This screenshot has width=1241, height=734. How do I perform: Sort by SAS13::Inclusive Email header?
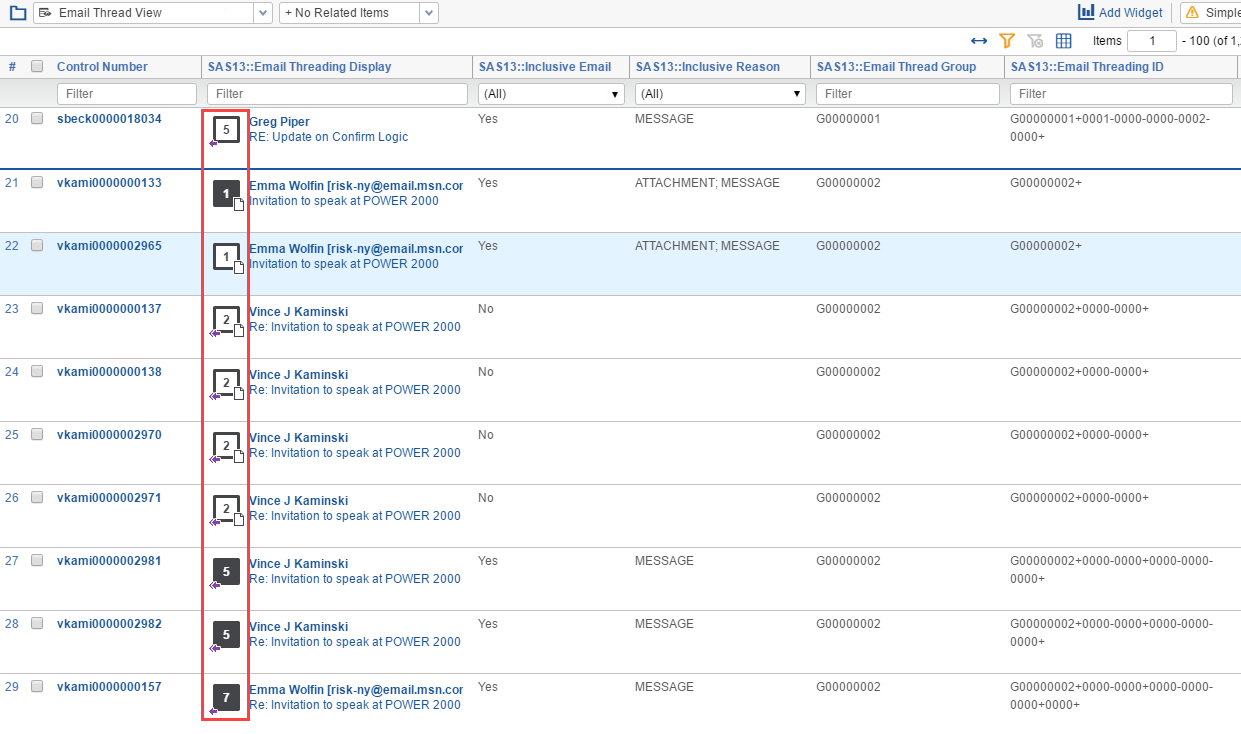coord(544,67)
